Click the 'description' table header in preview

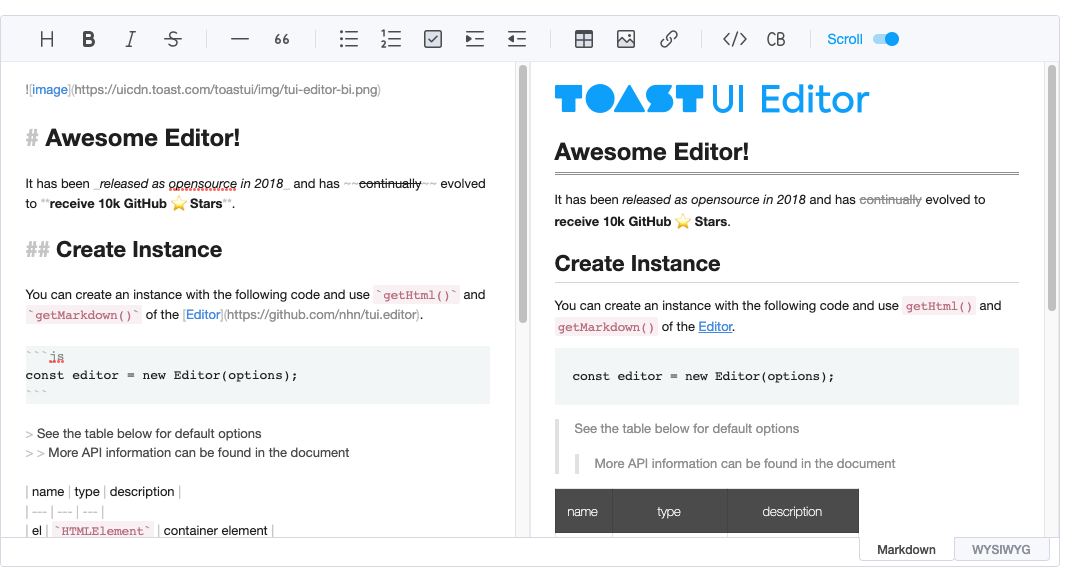tap(792, 512)
